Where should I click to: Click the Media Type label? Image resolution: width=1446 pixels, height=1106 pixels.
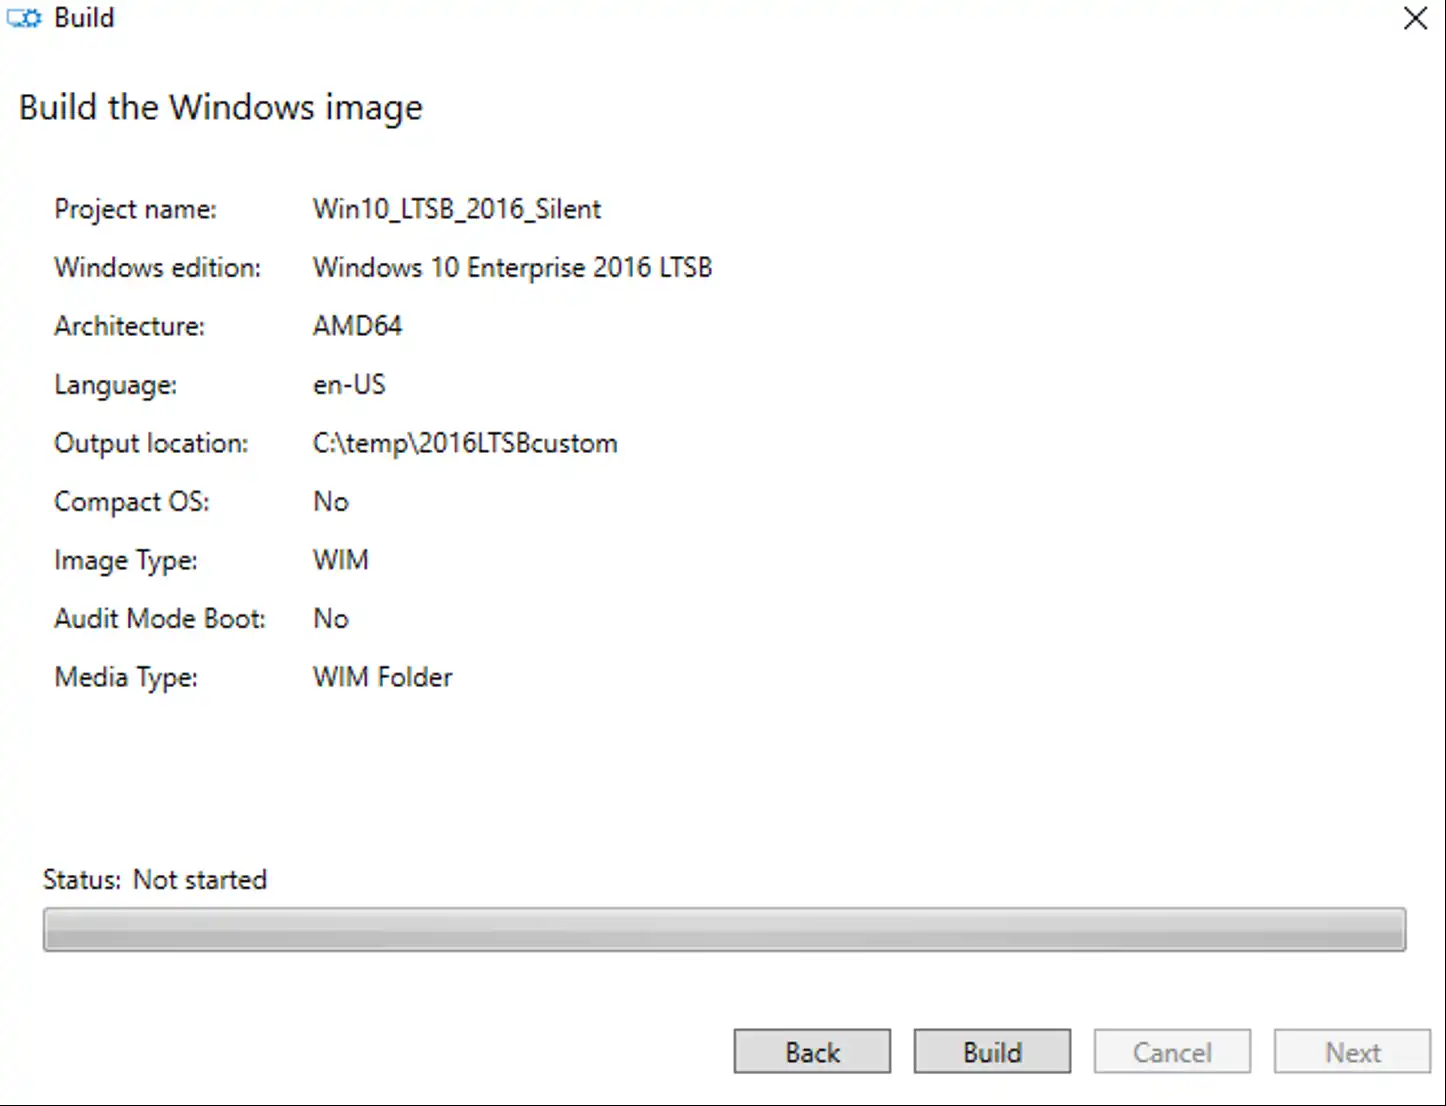126,678
